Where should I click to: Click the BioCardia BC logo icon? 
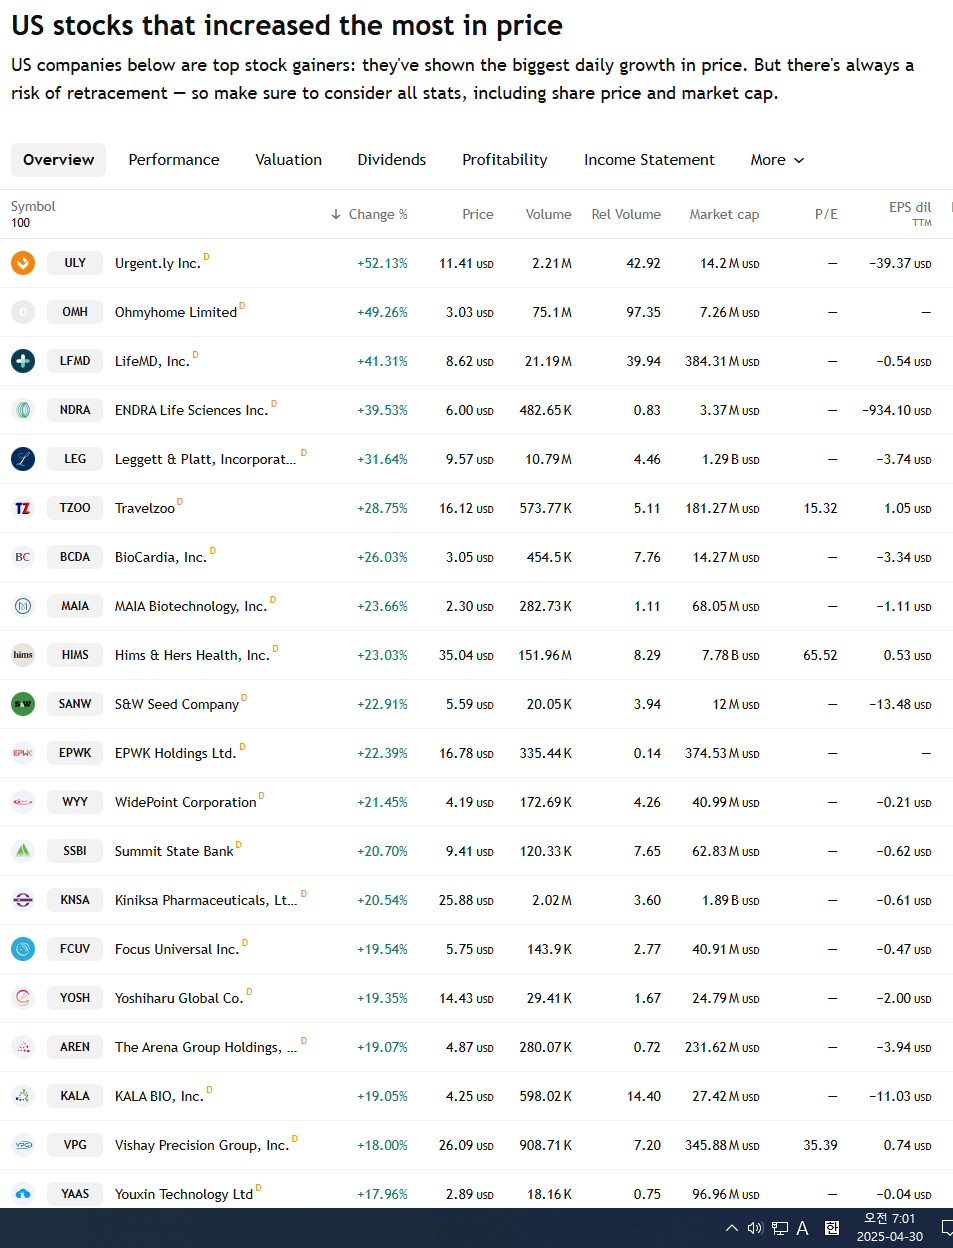(23, 557)
